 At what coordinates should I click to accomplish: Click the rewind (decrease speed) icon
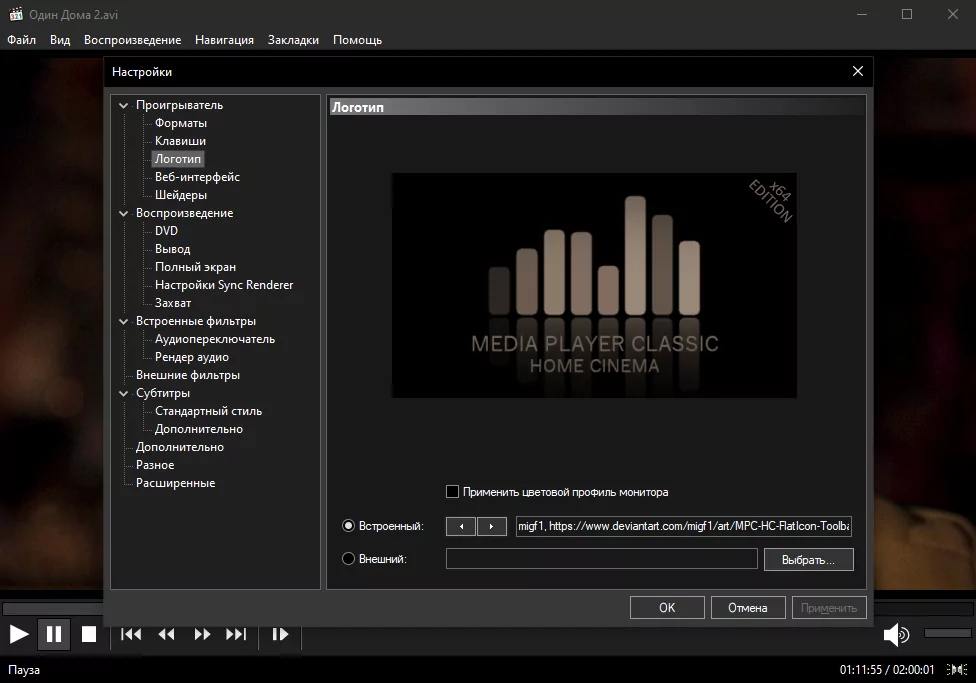coord(166,634)
